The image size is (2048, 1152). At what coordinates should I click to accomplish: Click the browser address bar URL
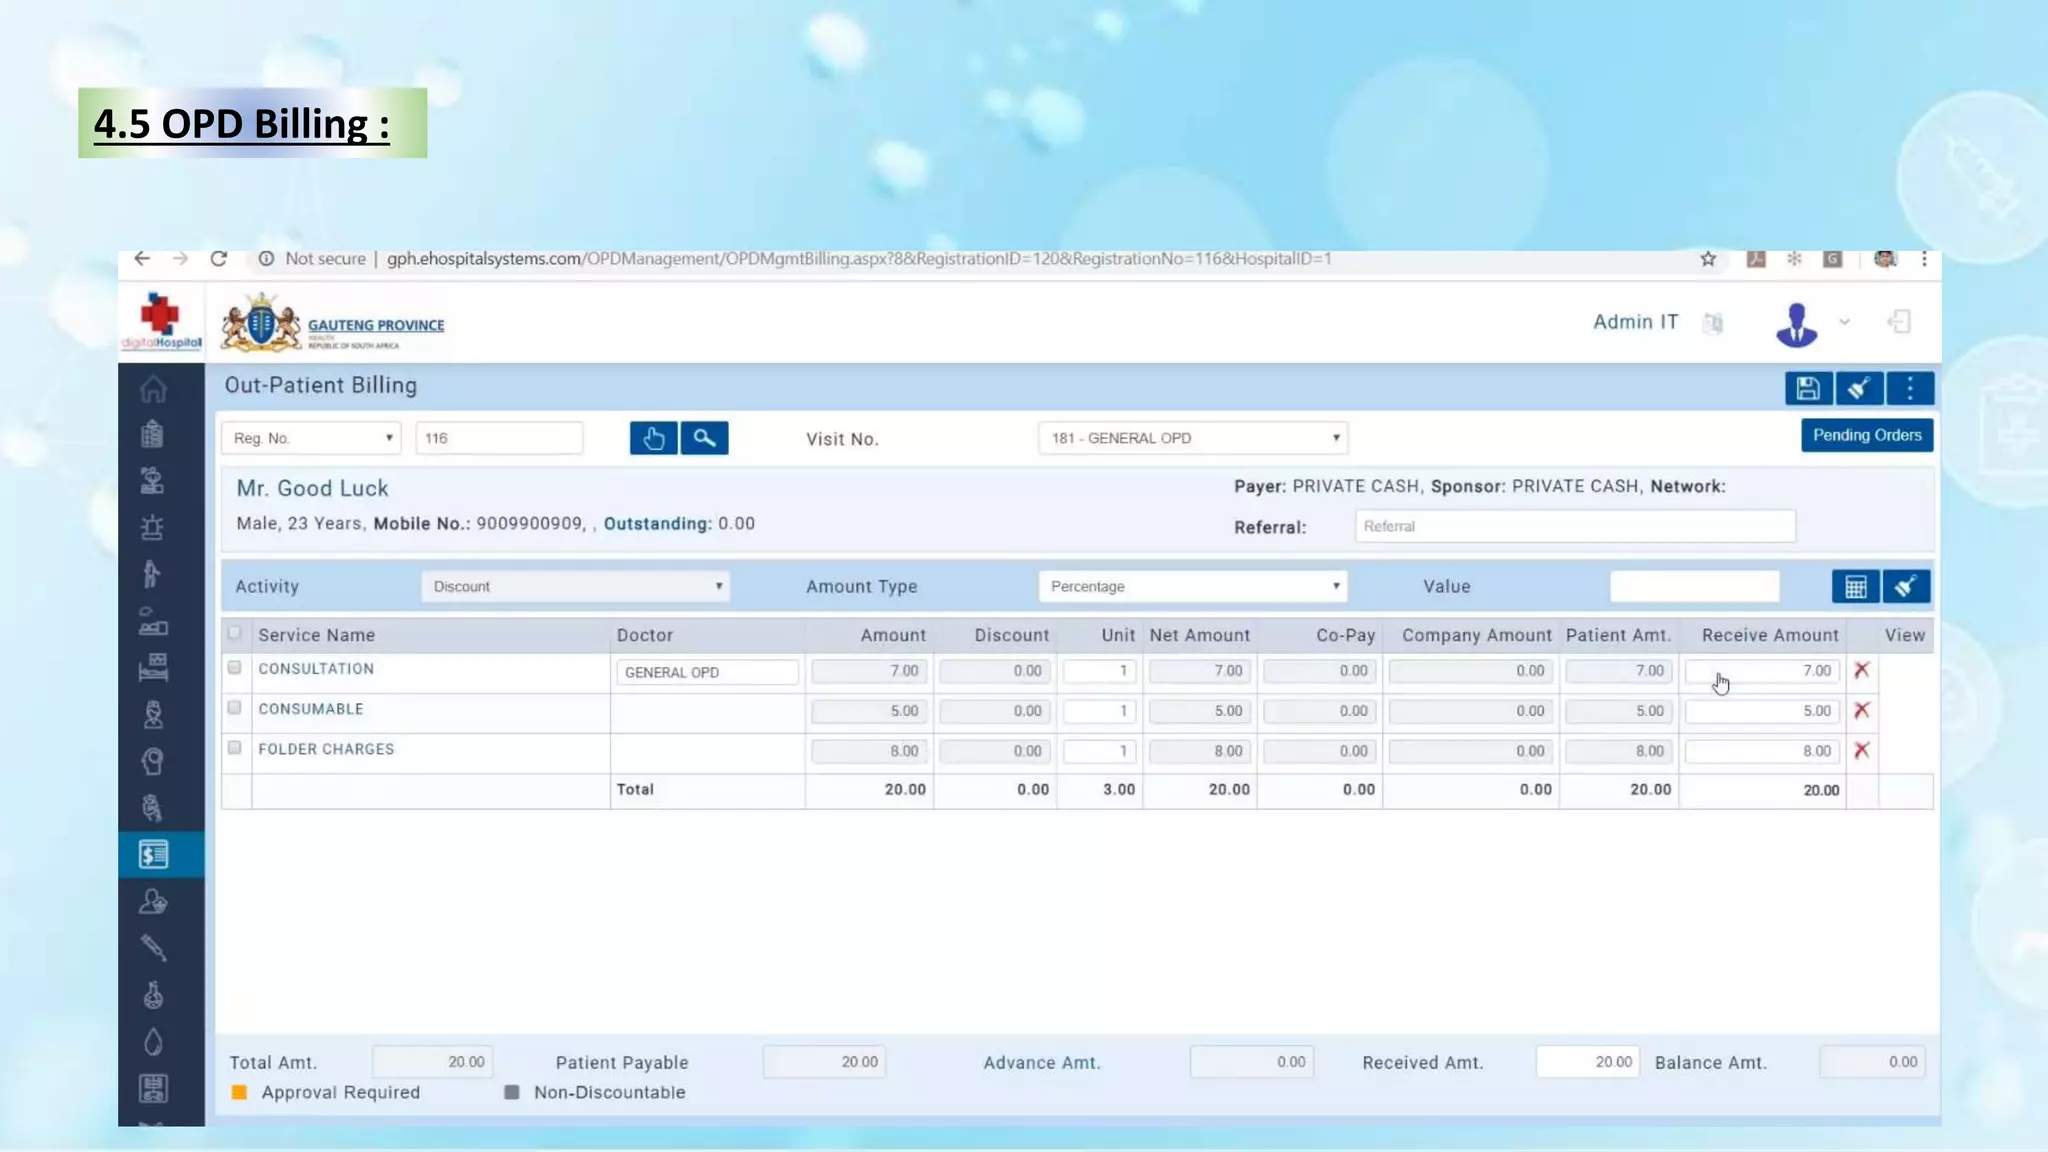(859, 259)
